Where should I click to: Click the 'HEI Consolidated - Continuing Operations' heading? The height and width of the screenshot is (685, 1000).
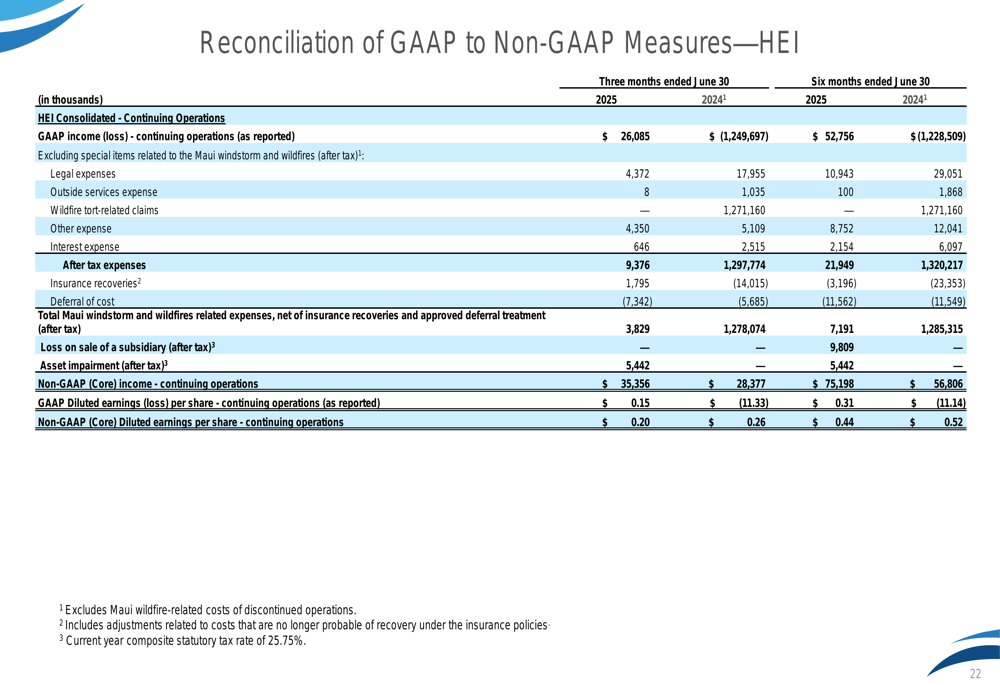click(131, 118)
